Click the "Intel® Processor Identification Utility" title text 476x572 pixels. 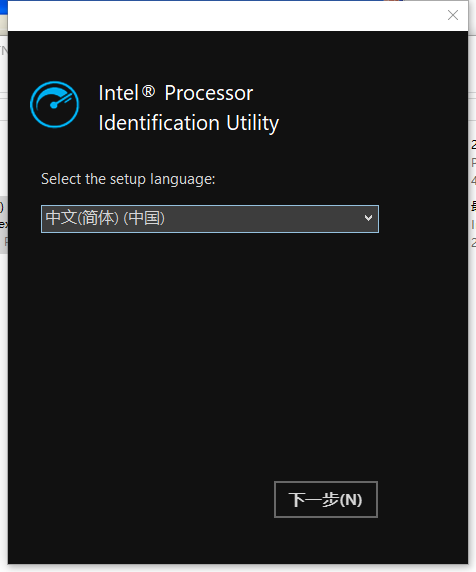[x=189, y=108]
